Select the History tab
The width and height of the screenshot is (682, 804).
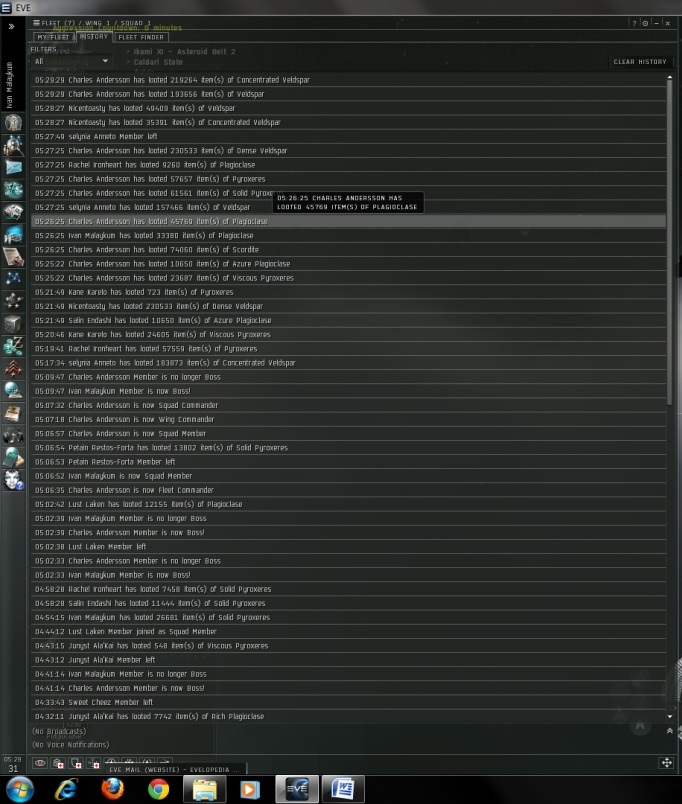click(94, 36)
